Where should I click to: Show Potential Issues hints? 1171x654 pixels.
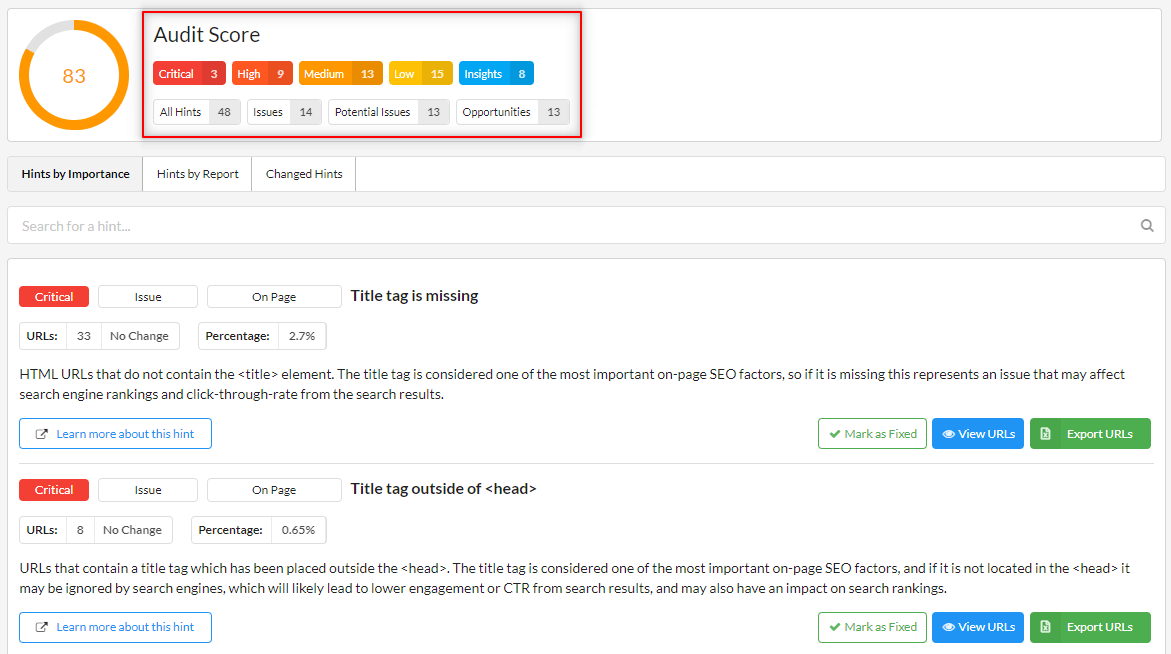pos(388,112)
